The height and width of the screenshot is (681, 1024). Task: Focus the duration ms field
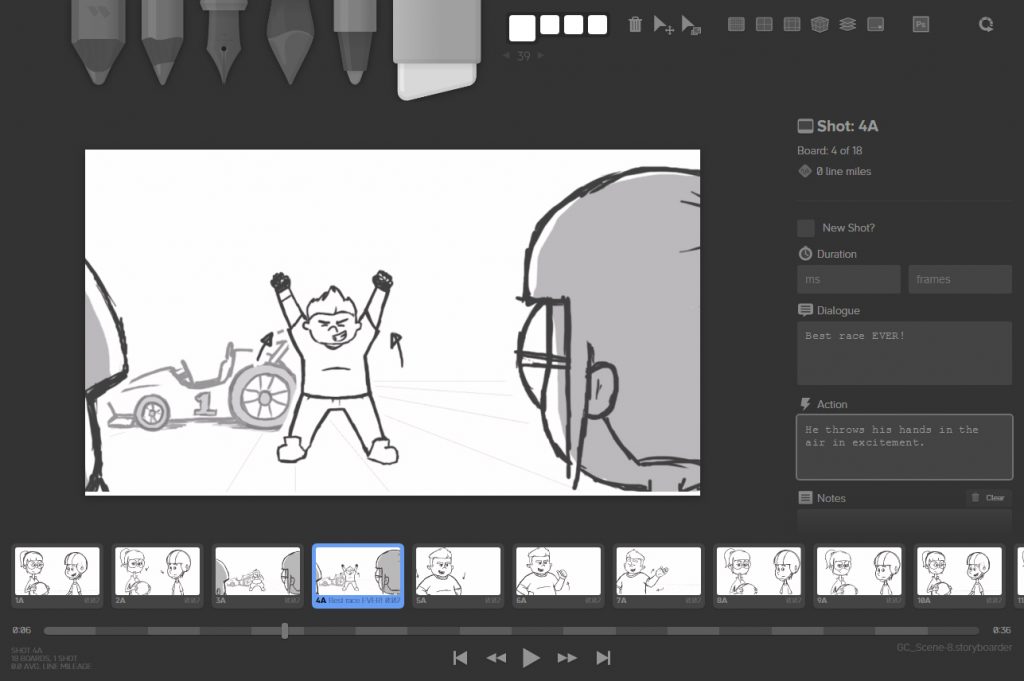pyautogui.click(x=848, y=279)
